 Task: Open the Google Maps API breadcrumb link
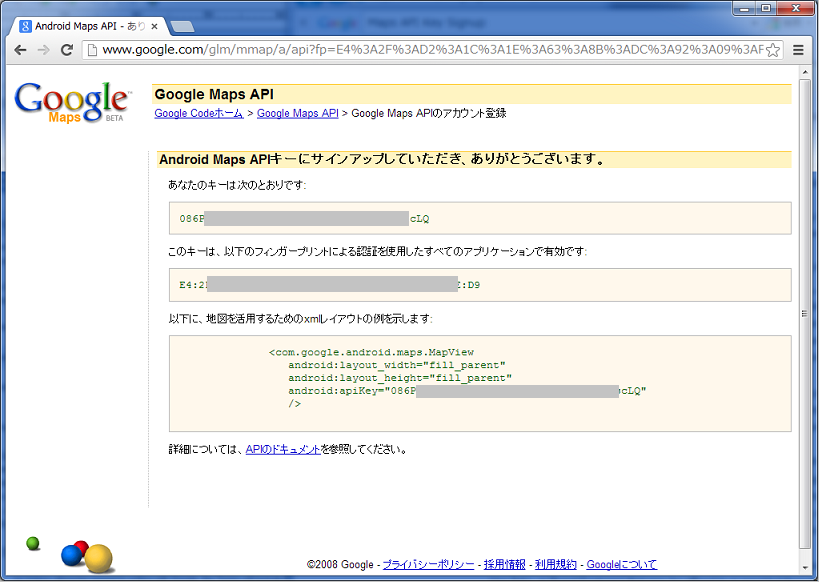click(298, 113)
